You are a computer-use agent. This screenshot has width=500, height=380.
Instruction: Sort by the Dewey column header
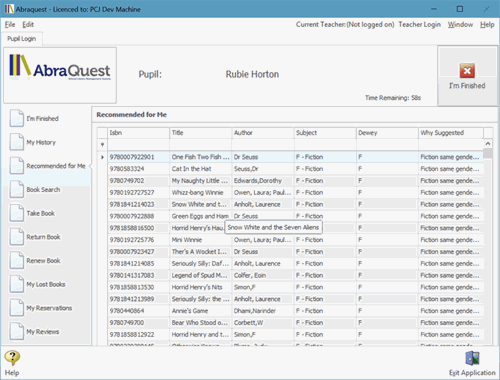[x=387, y=133]
